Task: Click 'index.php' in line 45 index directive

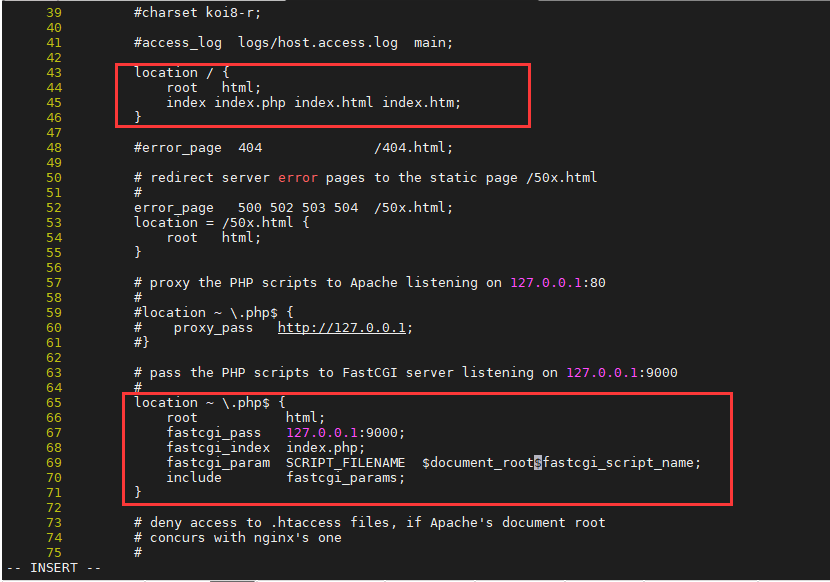Action: [250, 103]
